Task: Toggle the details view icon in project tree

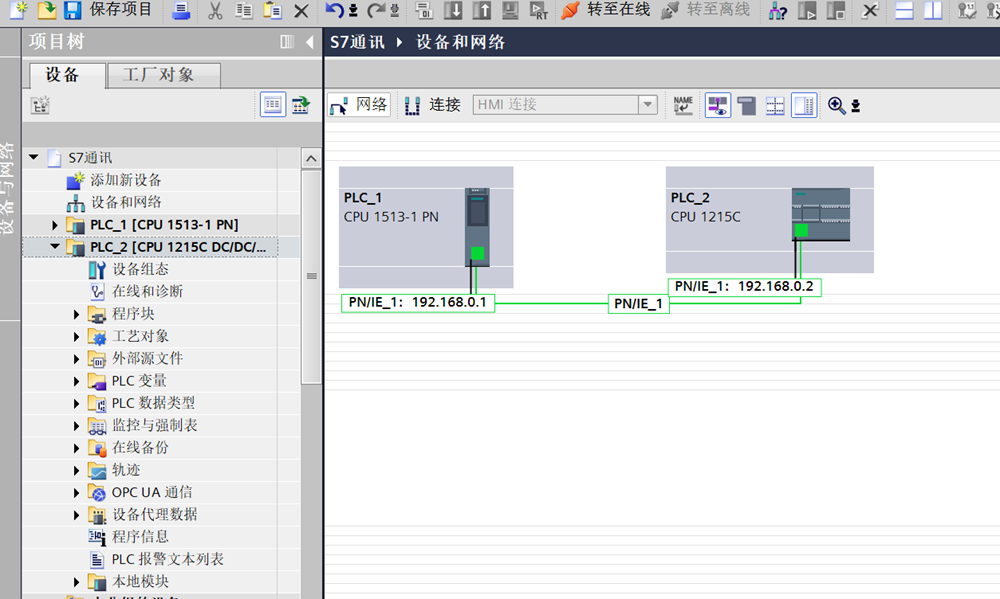Action: (x=272, y=105)
